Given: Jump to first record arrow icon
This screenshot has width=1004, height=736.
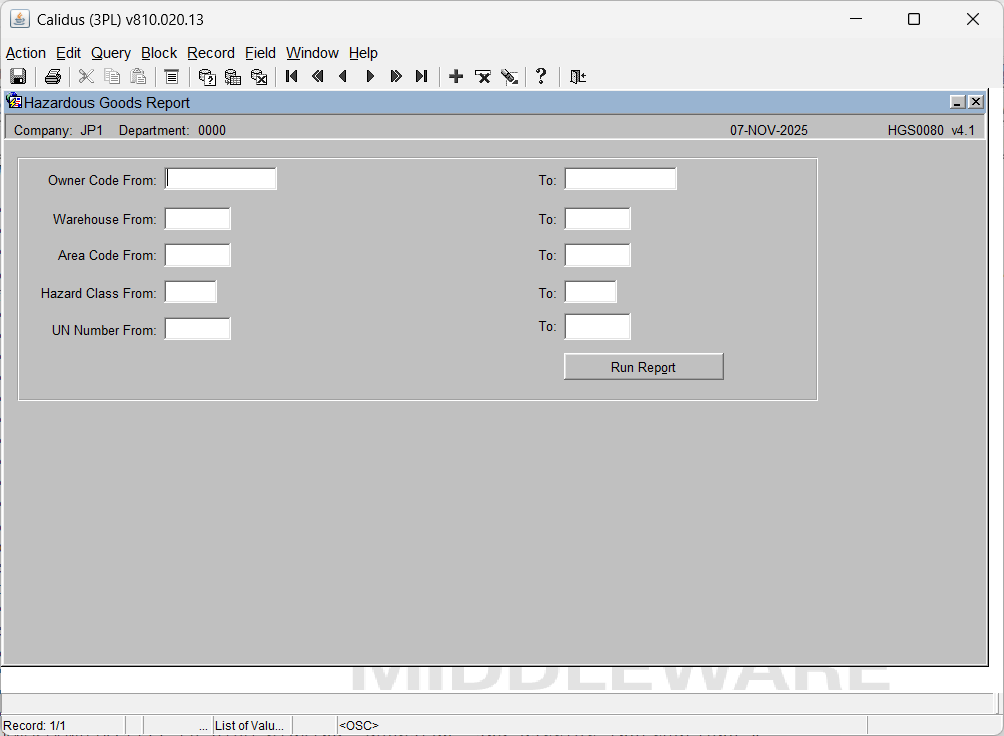Looking at the screenshot, I should (292, 77).
